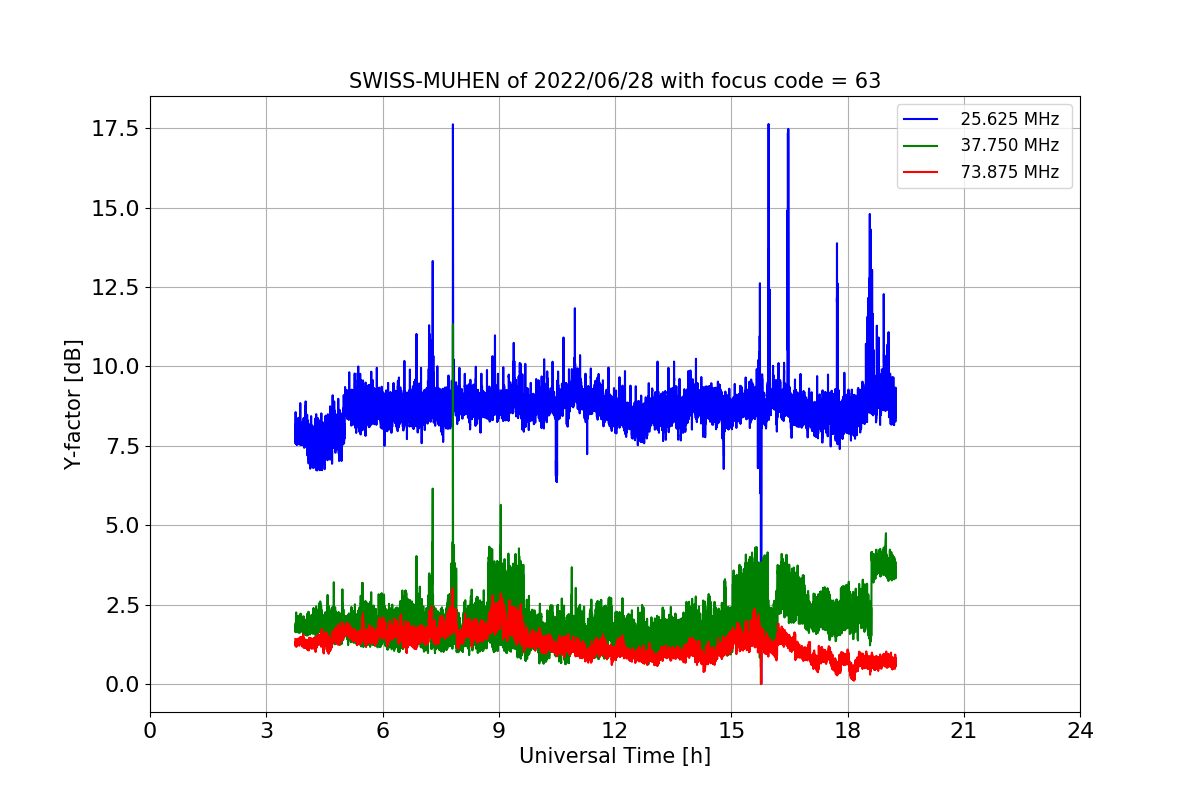Click the Y-factor [dB] axis label
This screenshot has width=1200, height=800.
point(73,404)
